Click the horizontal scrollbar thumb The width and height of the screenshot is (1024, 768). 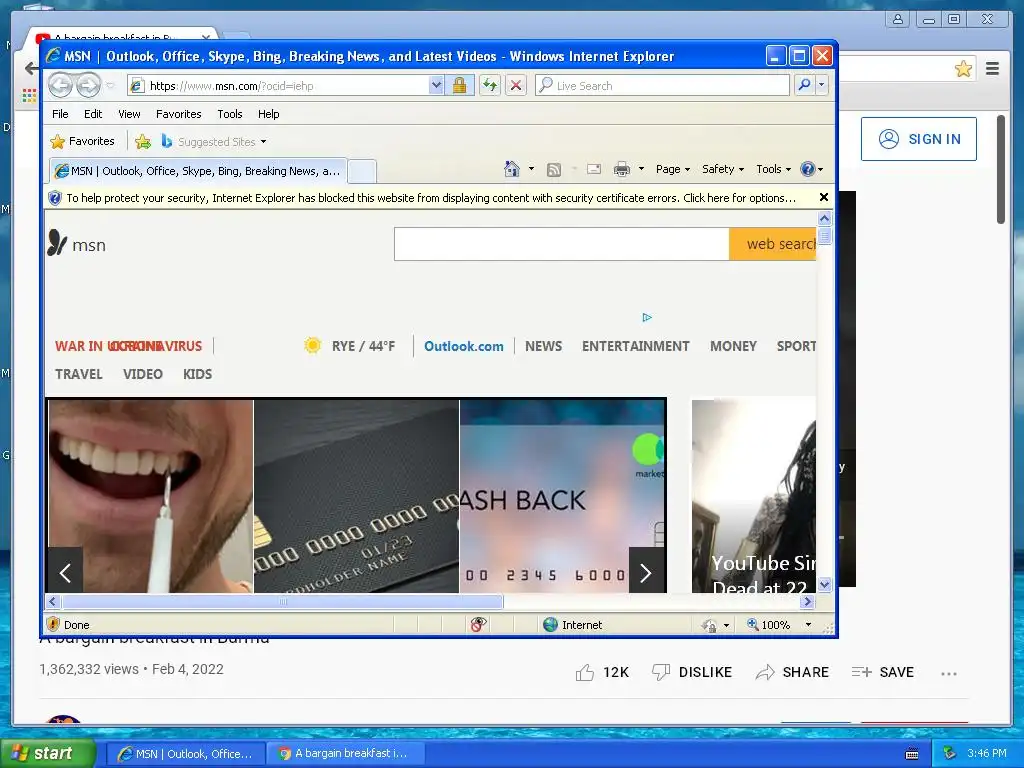pyautogui.click(x=283, y=601)
